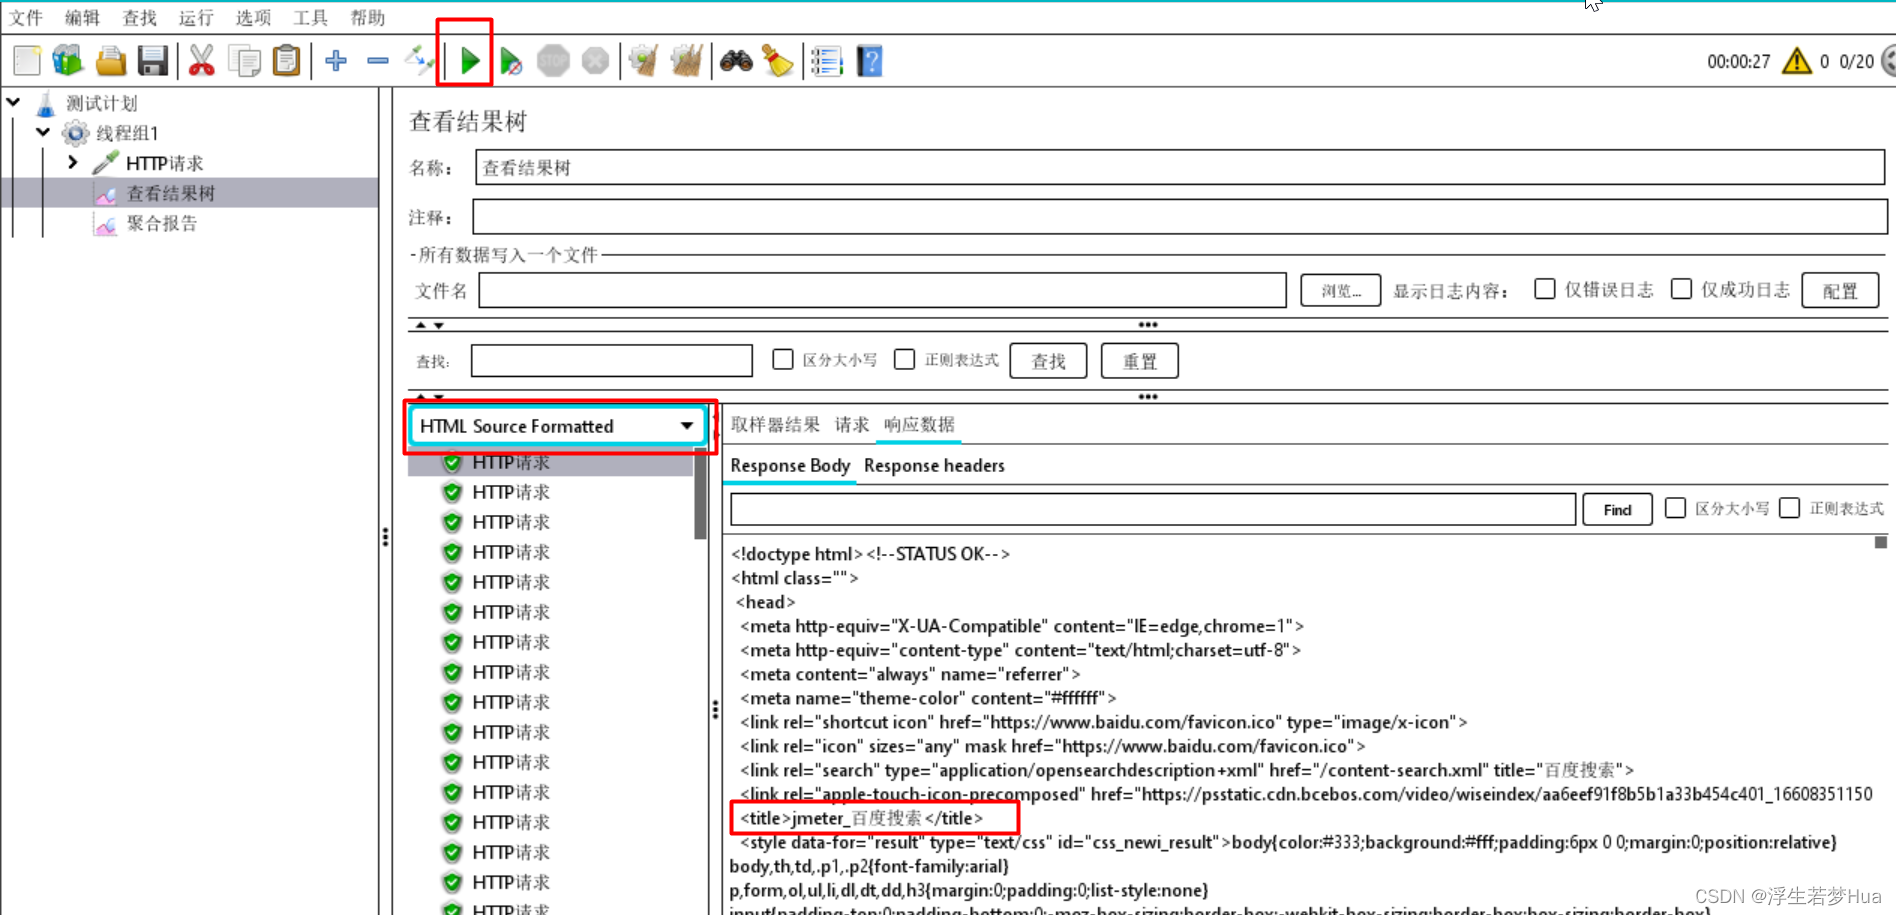Toggle 区分大小写 in the upper search row

(x=783, y=359)
